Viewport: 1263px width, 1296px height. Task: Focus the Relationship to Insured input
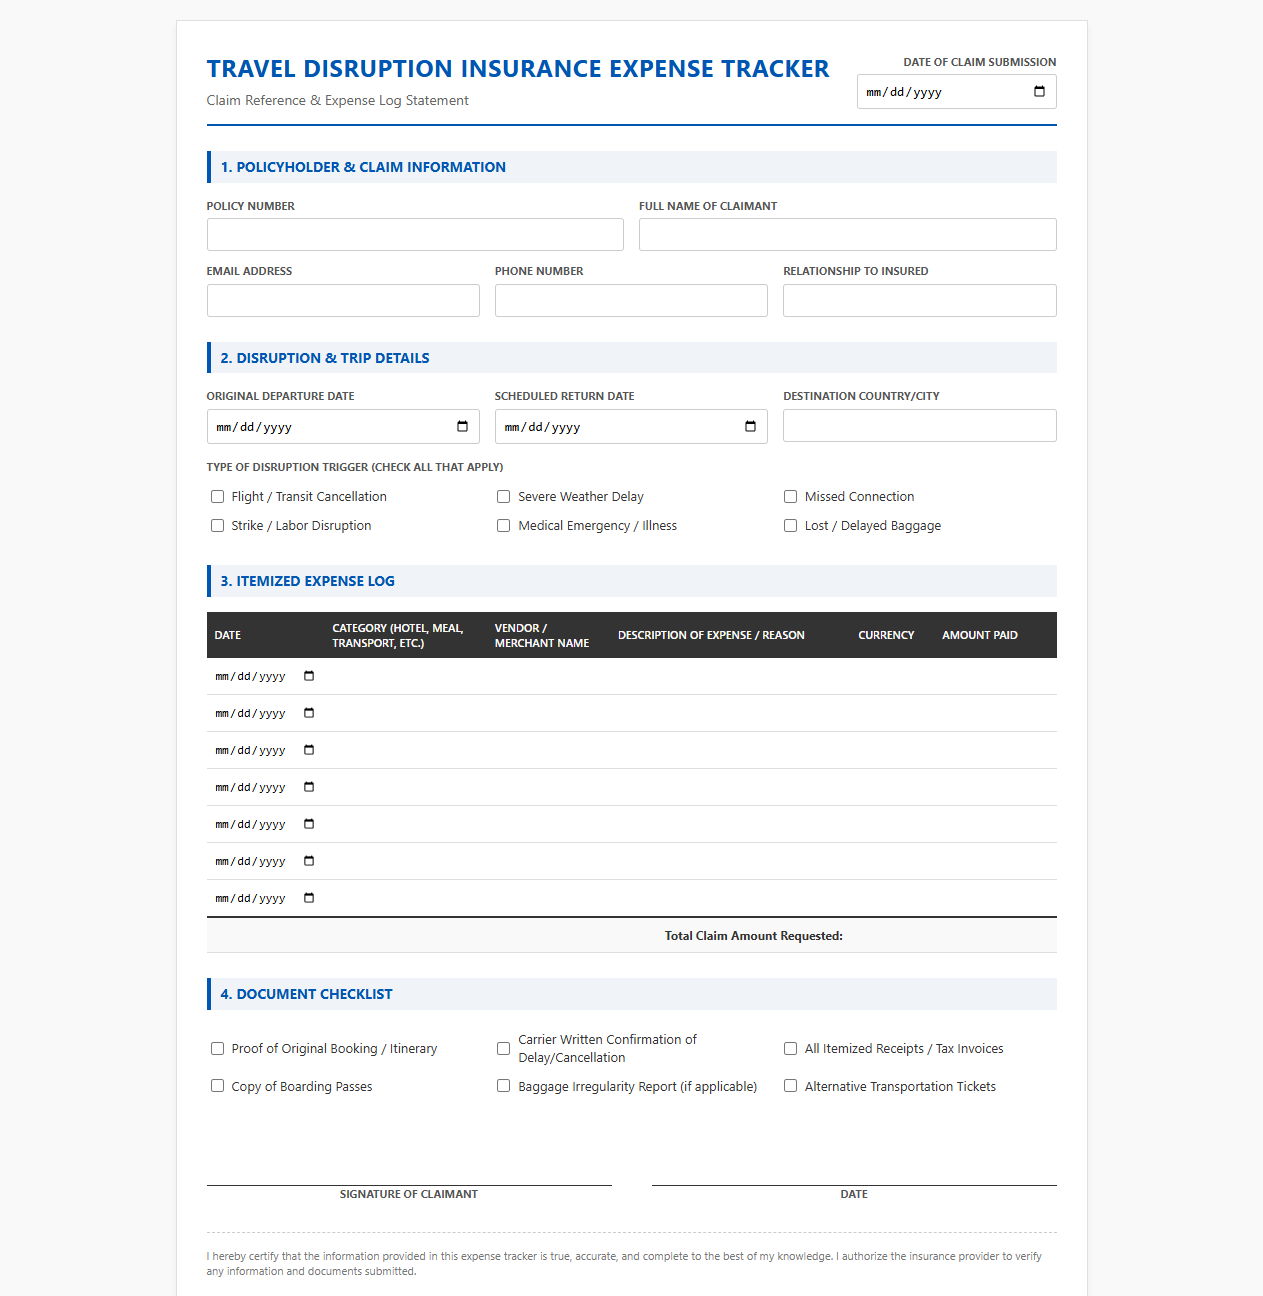[920, 301]
